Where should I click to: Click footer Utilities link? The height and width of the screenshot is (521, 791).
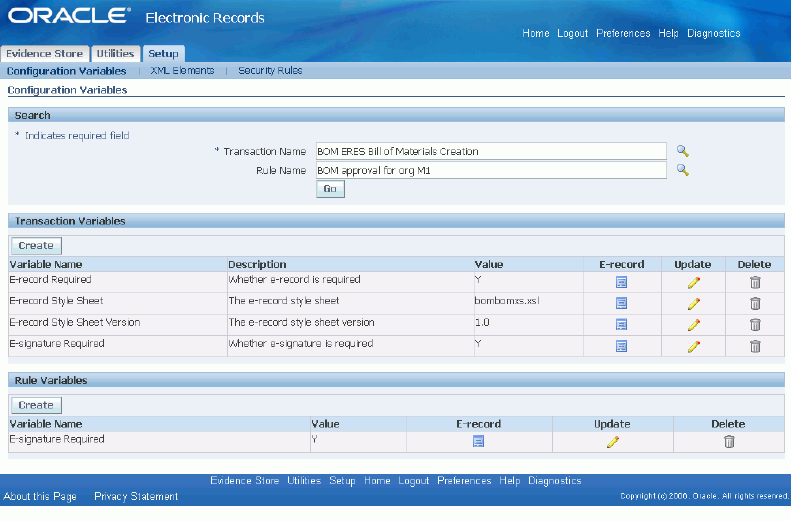(x=304, y=481)
